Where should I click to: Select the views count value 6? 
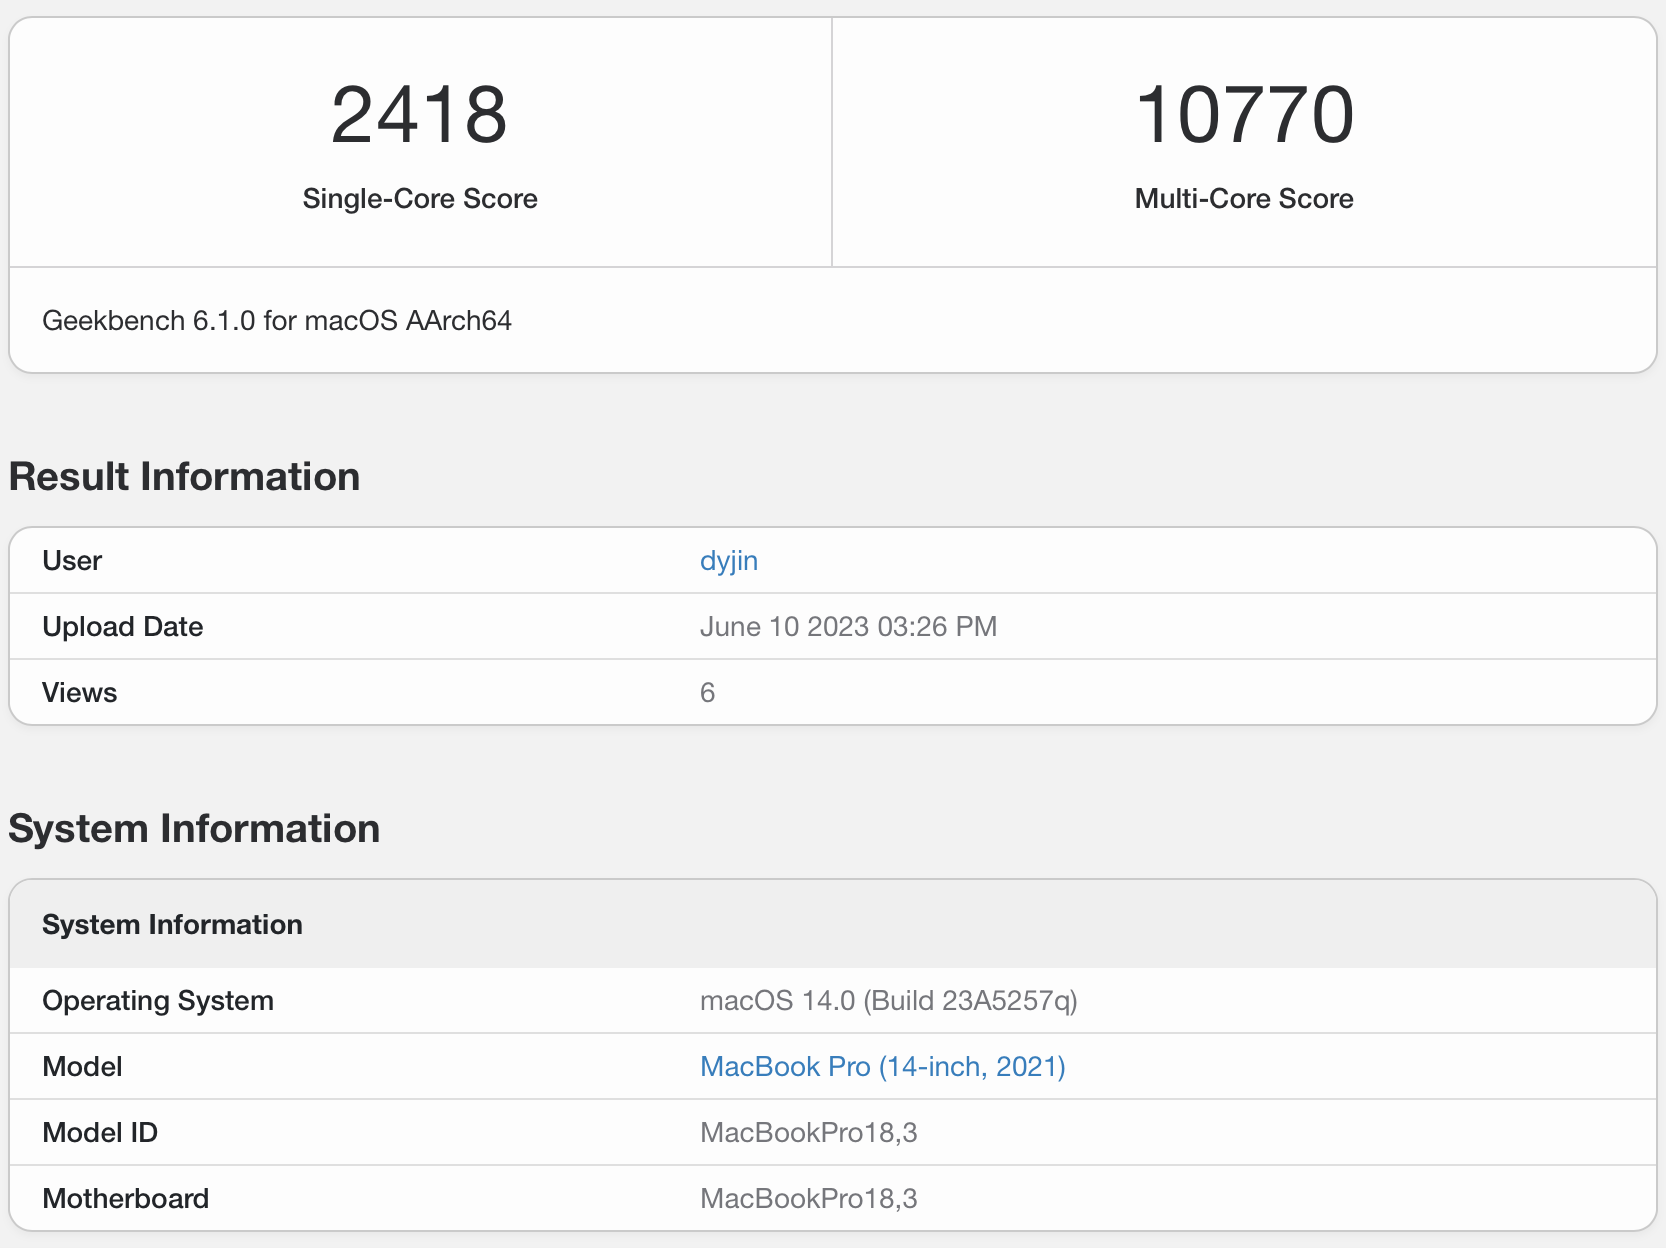[x=707, y=693]
